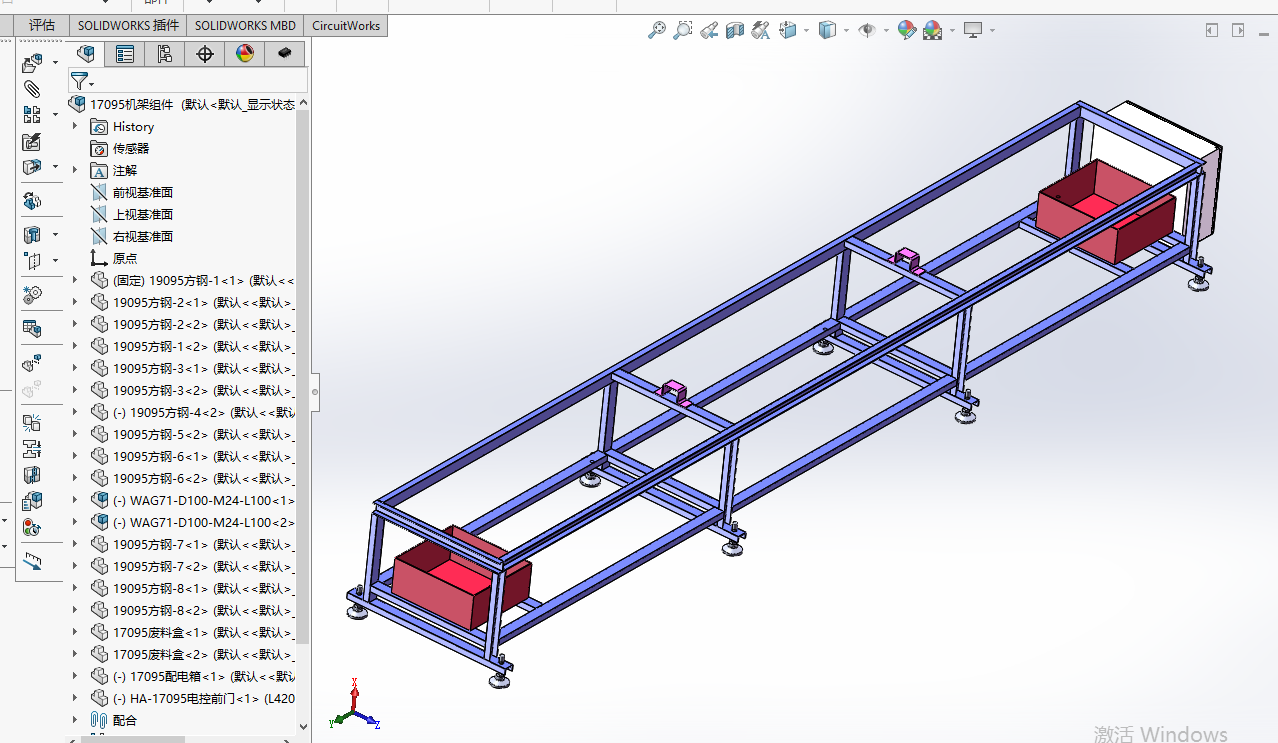
Task: Select the Zoom to Area tool
Action: (683, 31)
